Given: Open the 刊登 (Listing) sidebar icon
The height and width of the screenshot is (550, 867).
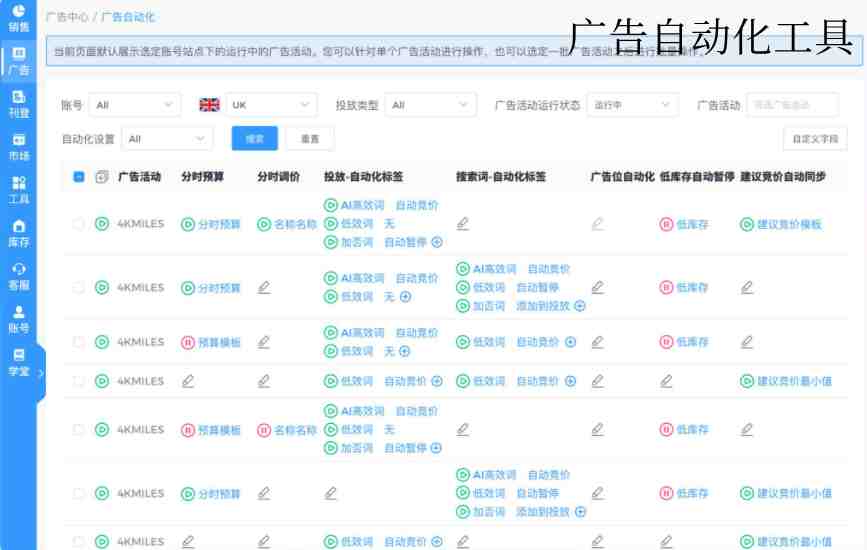Looking at the screenshot, I should coord(18,103).
